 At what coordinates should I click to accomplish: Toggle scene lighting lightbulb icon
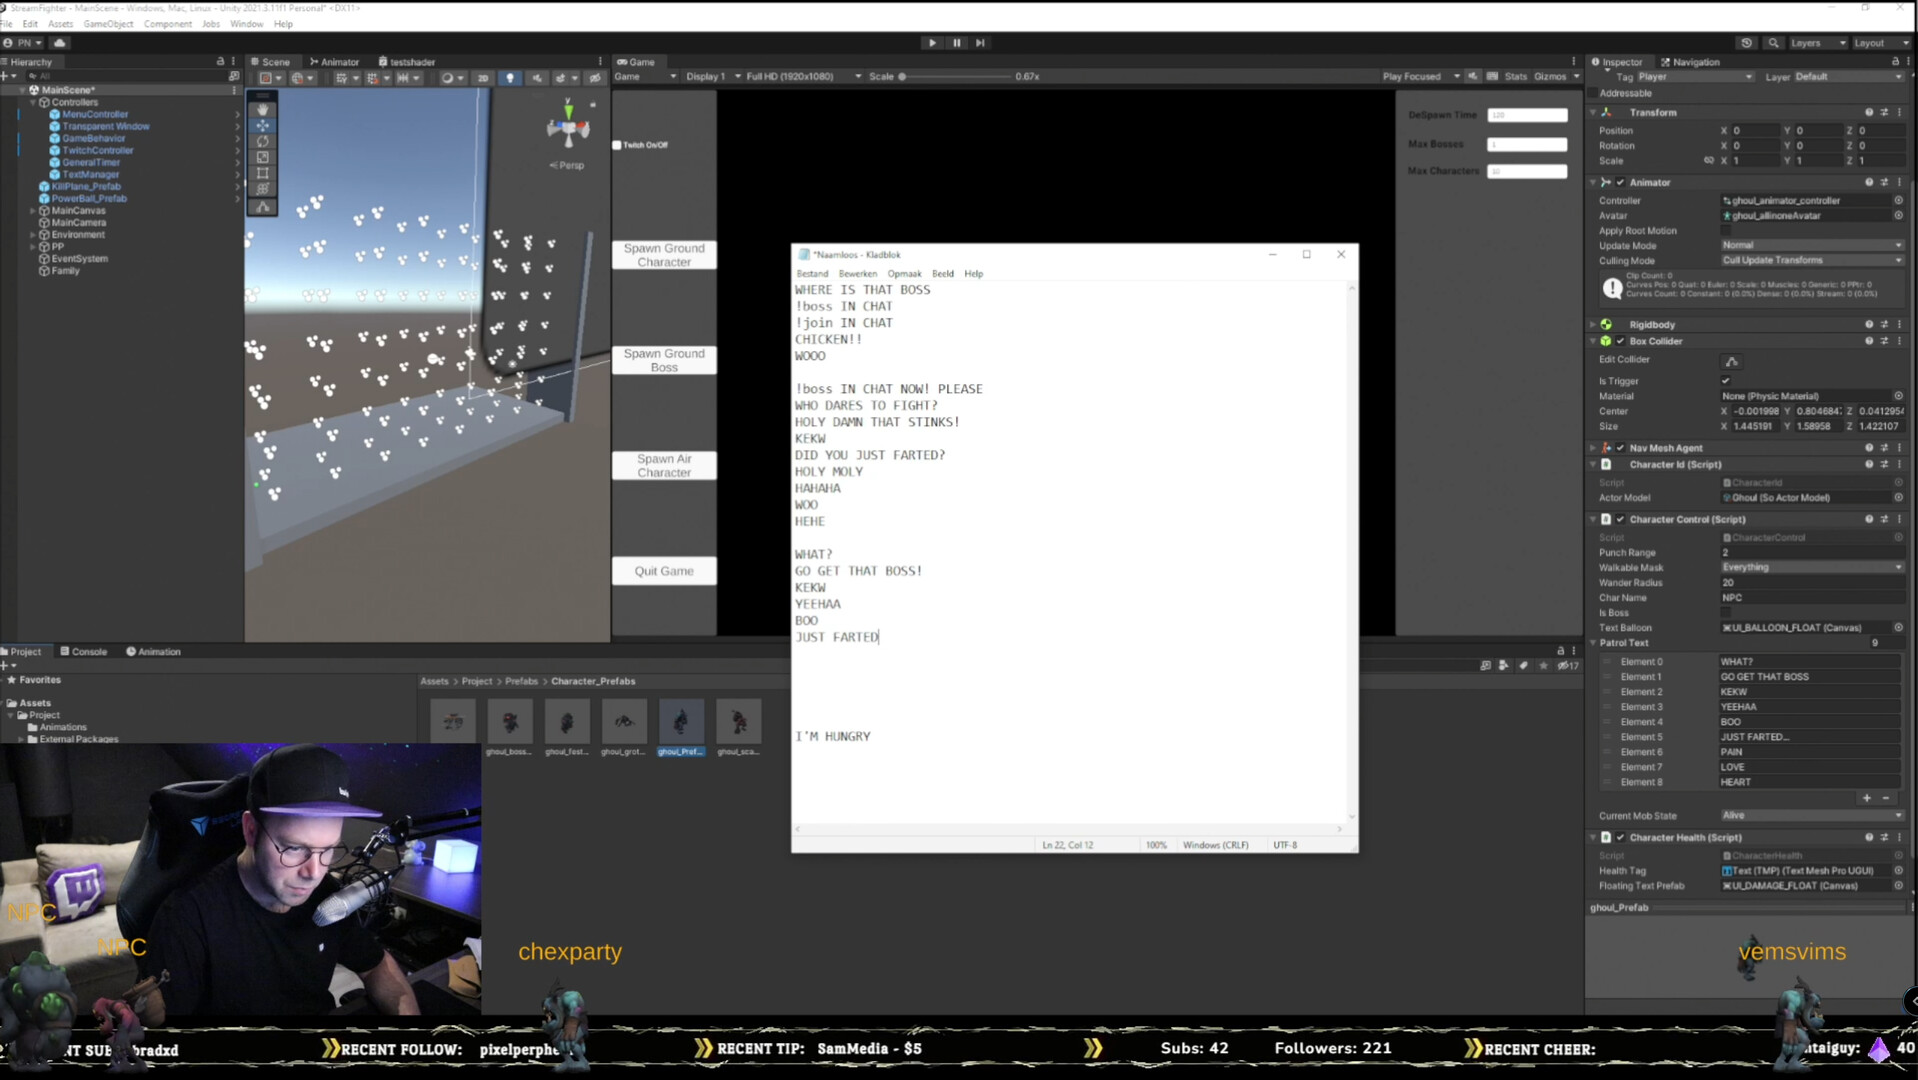tap(510, 78)
